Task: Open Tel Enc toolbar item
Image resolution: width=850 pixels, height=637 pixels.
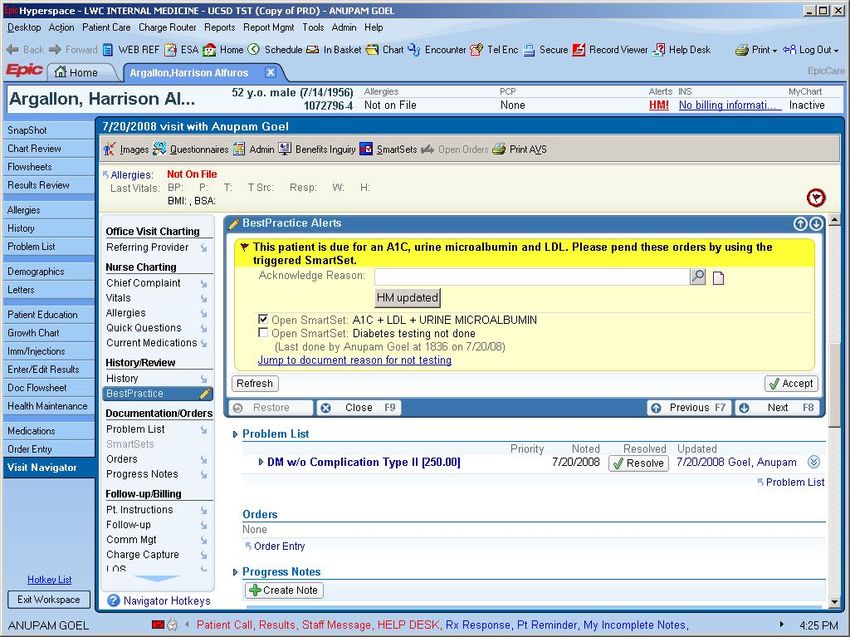Action: pyautogui.click(x=494, y=50)
